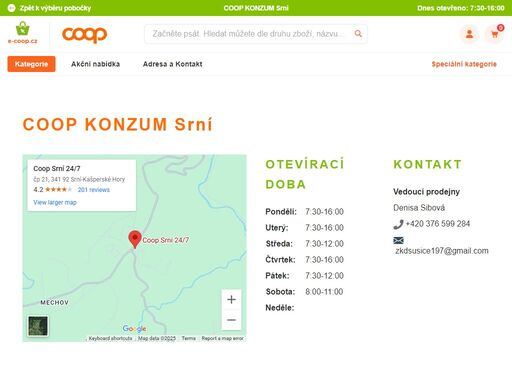Open the user account icon
Image resolution: width=512 pixels, height=384 pixels.
(469, 34)
